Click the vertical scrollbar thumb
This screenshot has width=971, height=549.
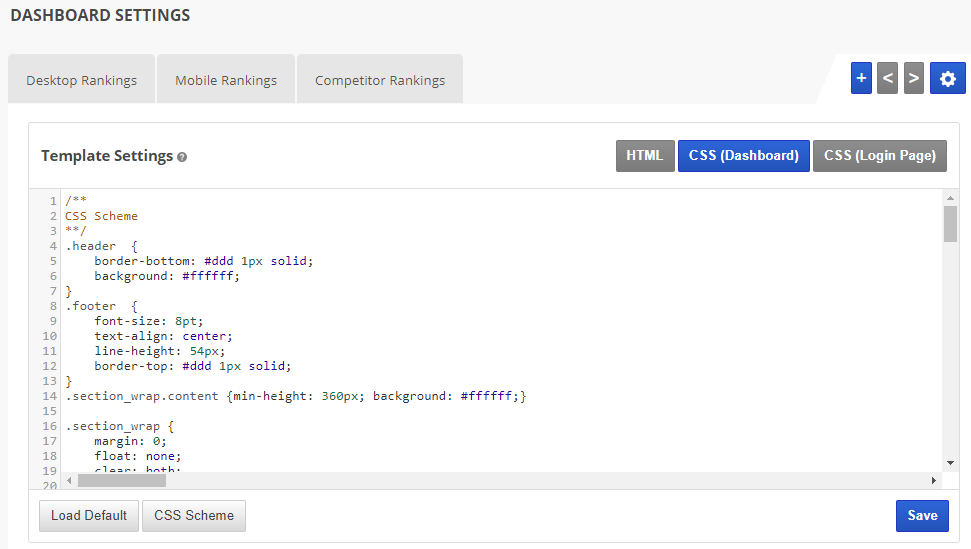[x=950, y=224]
